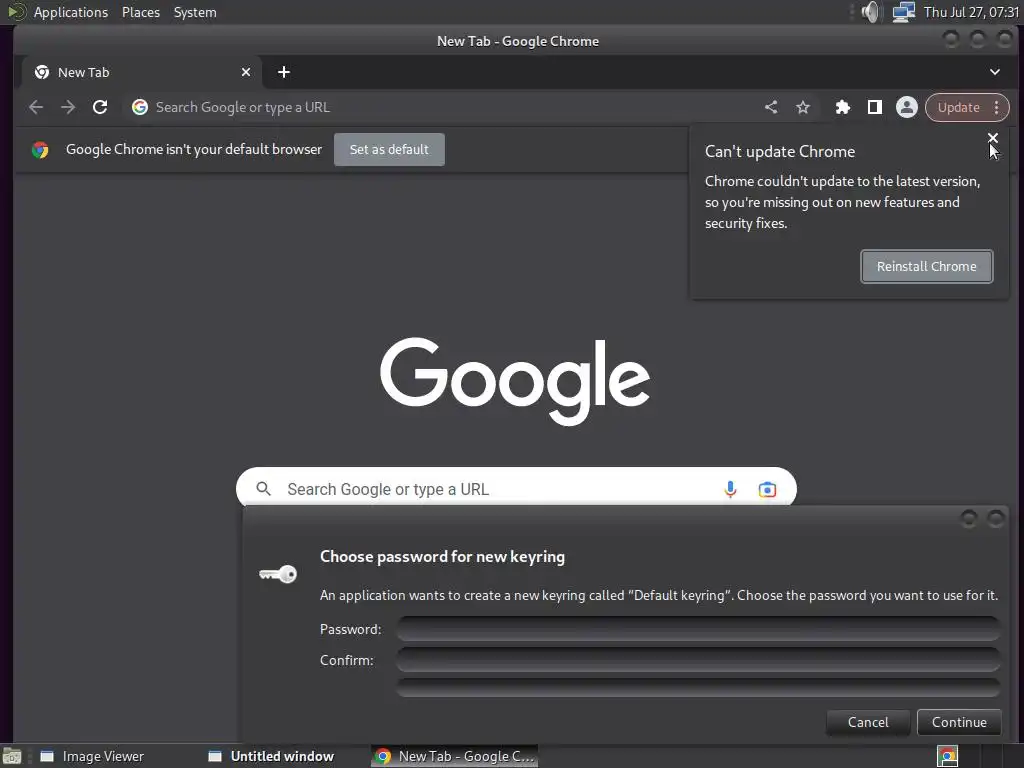This screenshot has width=1024, height=768.
Task: Expand the tab search dropdown arrow
Action: pos(995,72)
